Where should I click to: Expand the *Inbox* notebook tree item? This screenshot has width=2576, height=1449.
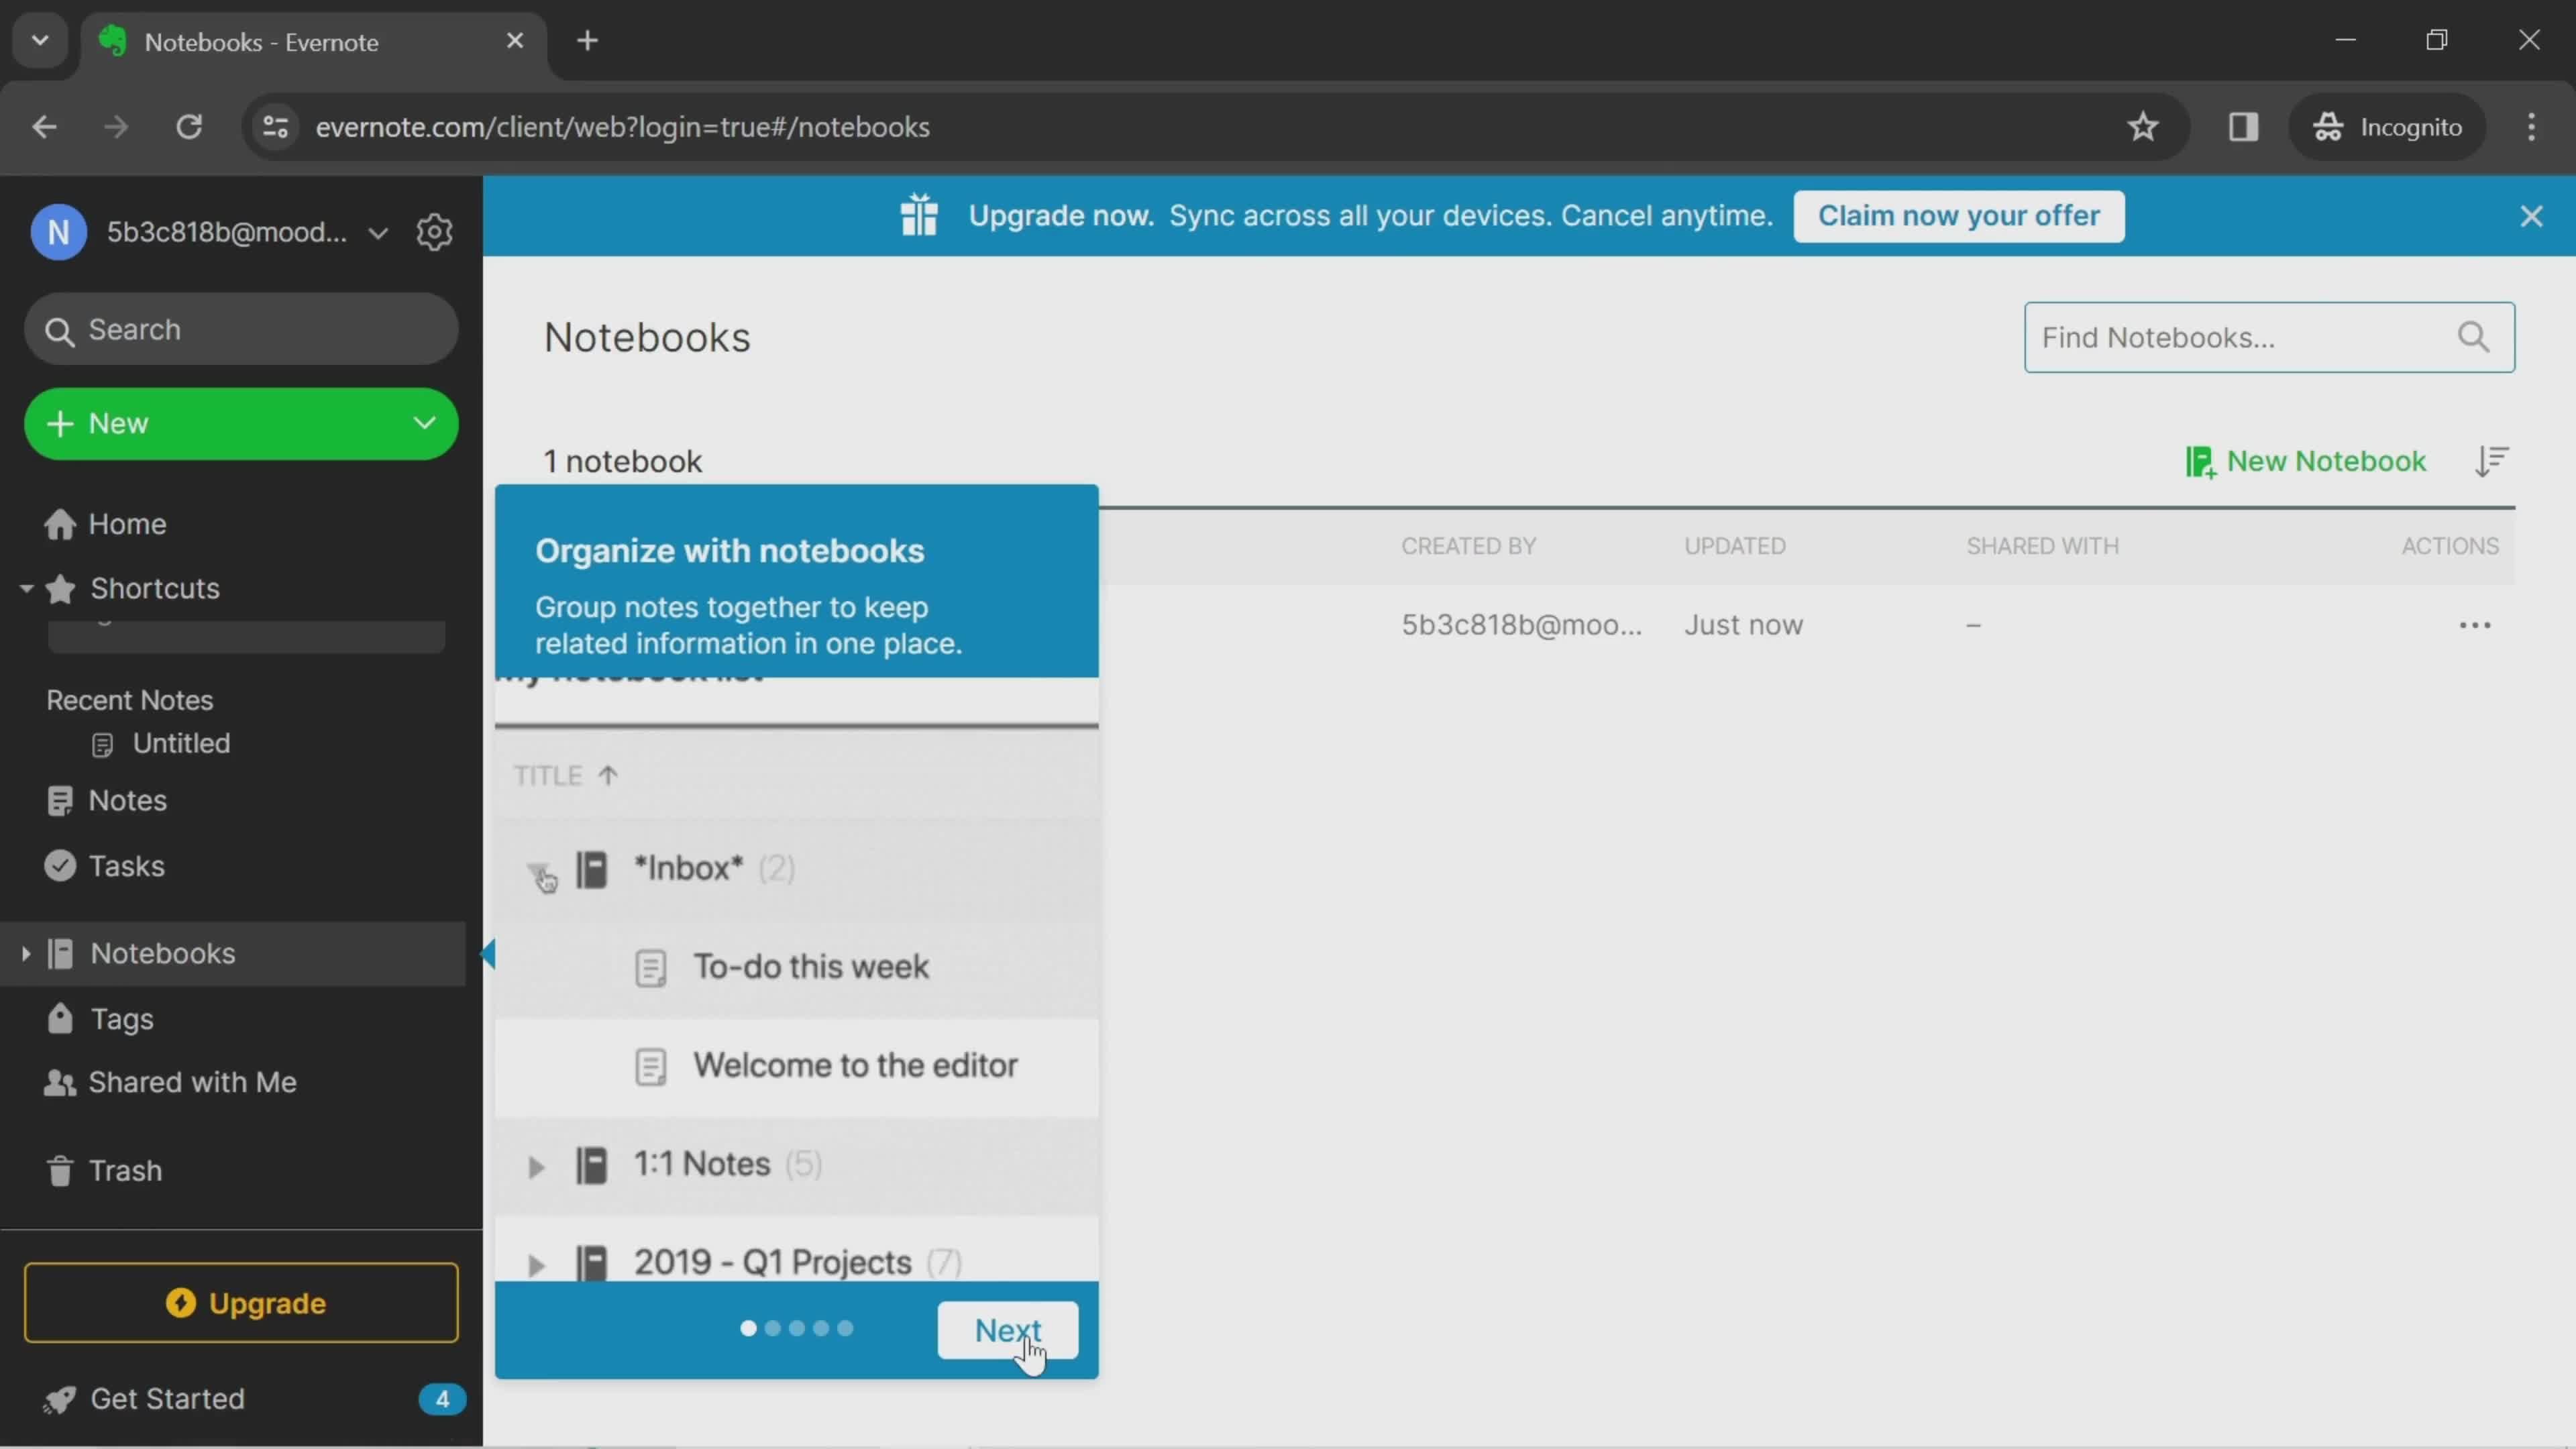(543, 869)
